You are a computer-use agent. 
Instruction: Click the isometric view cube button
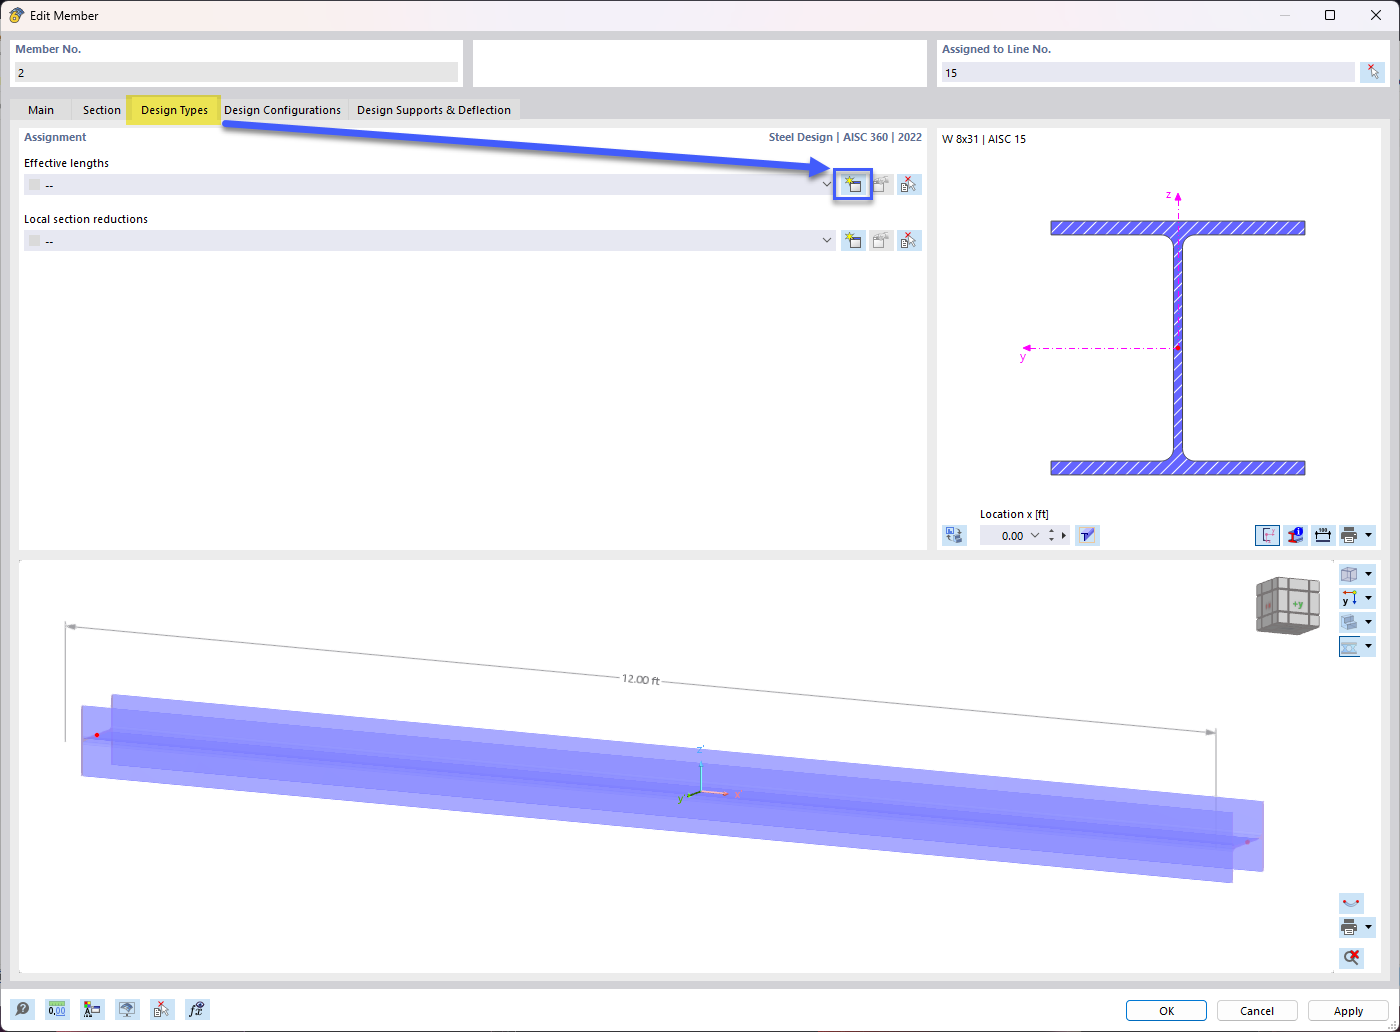tap(1350, 574)
